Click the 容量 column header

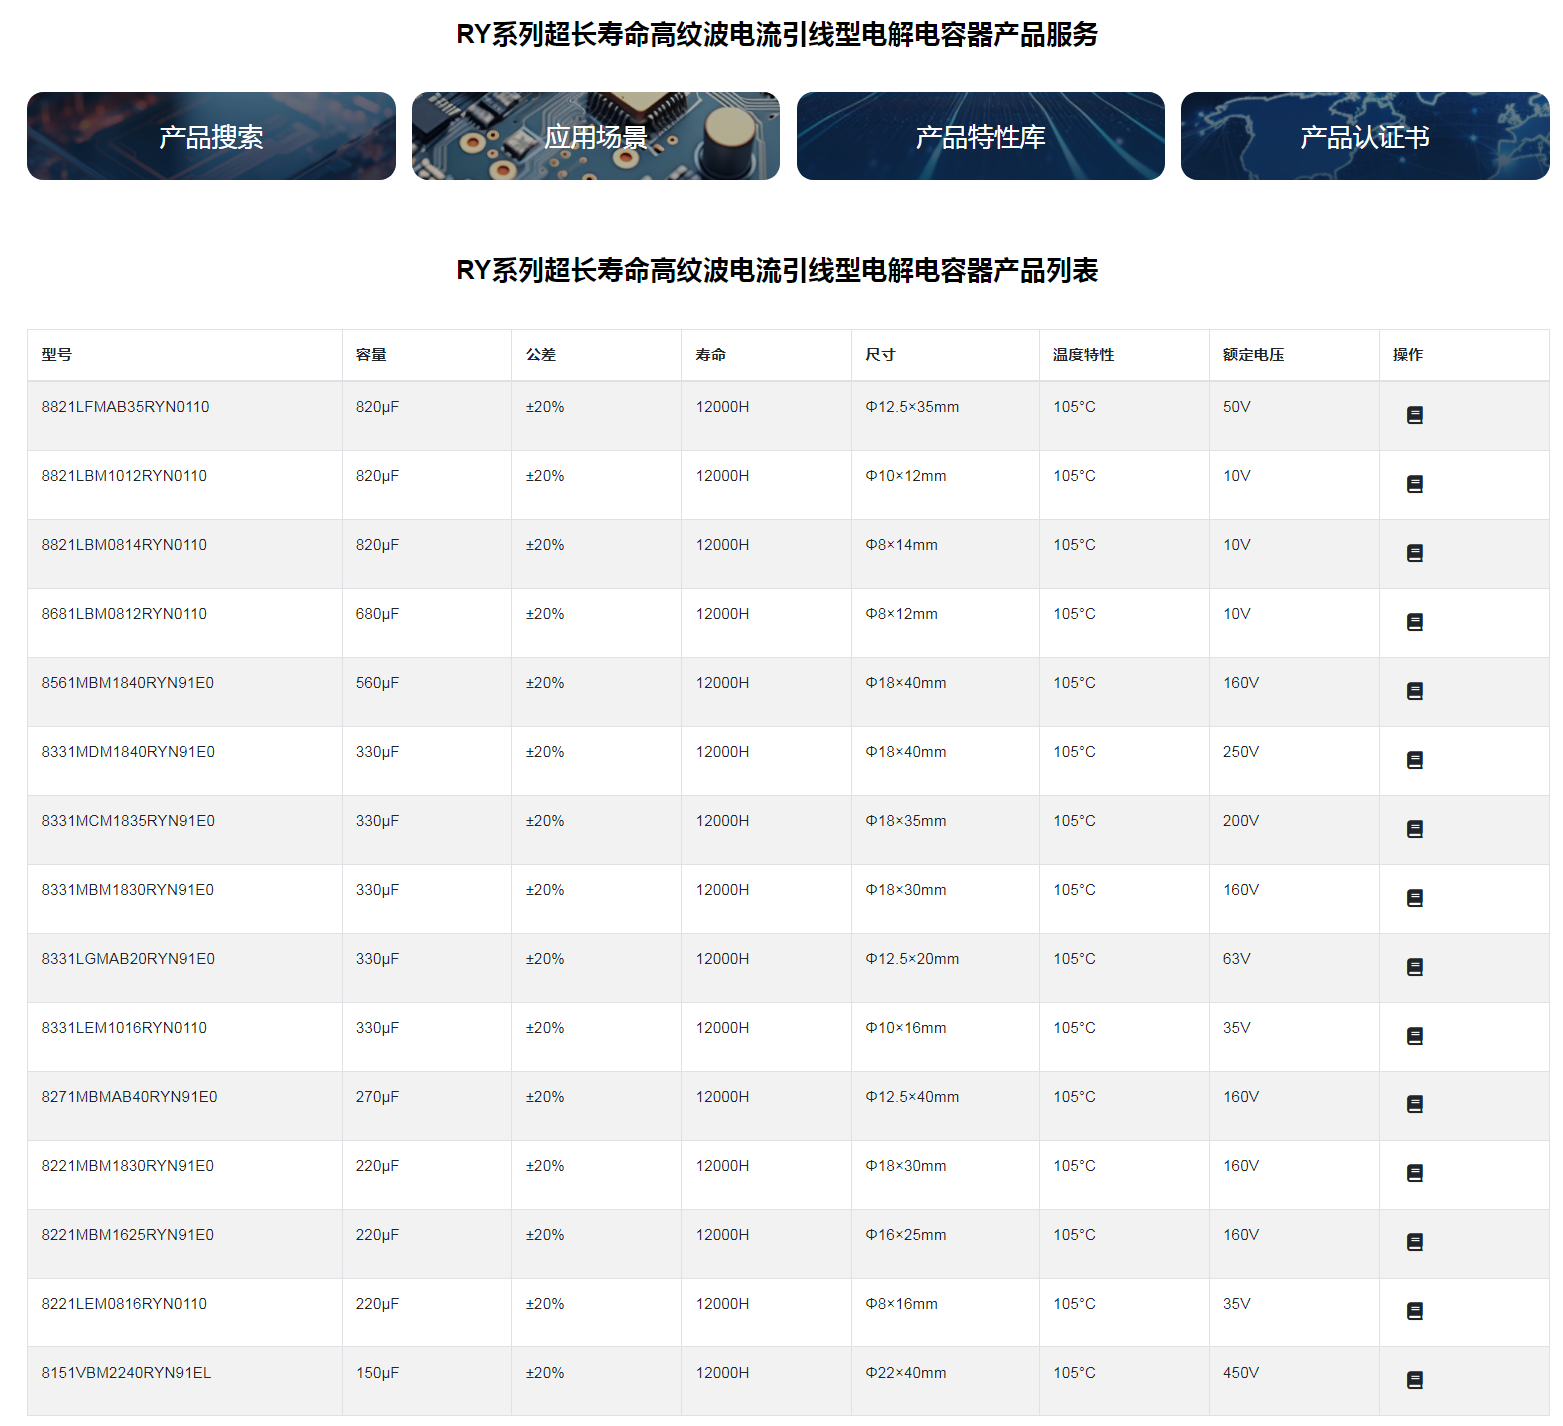371,355
